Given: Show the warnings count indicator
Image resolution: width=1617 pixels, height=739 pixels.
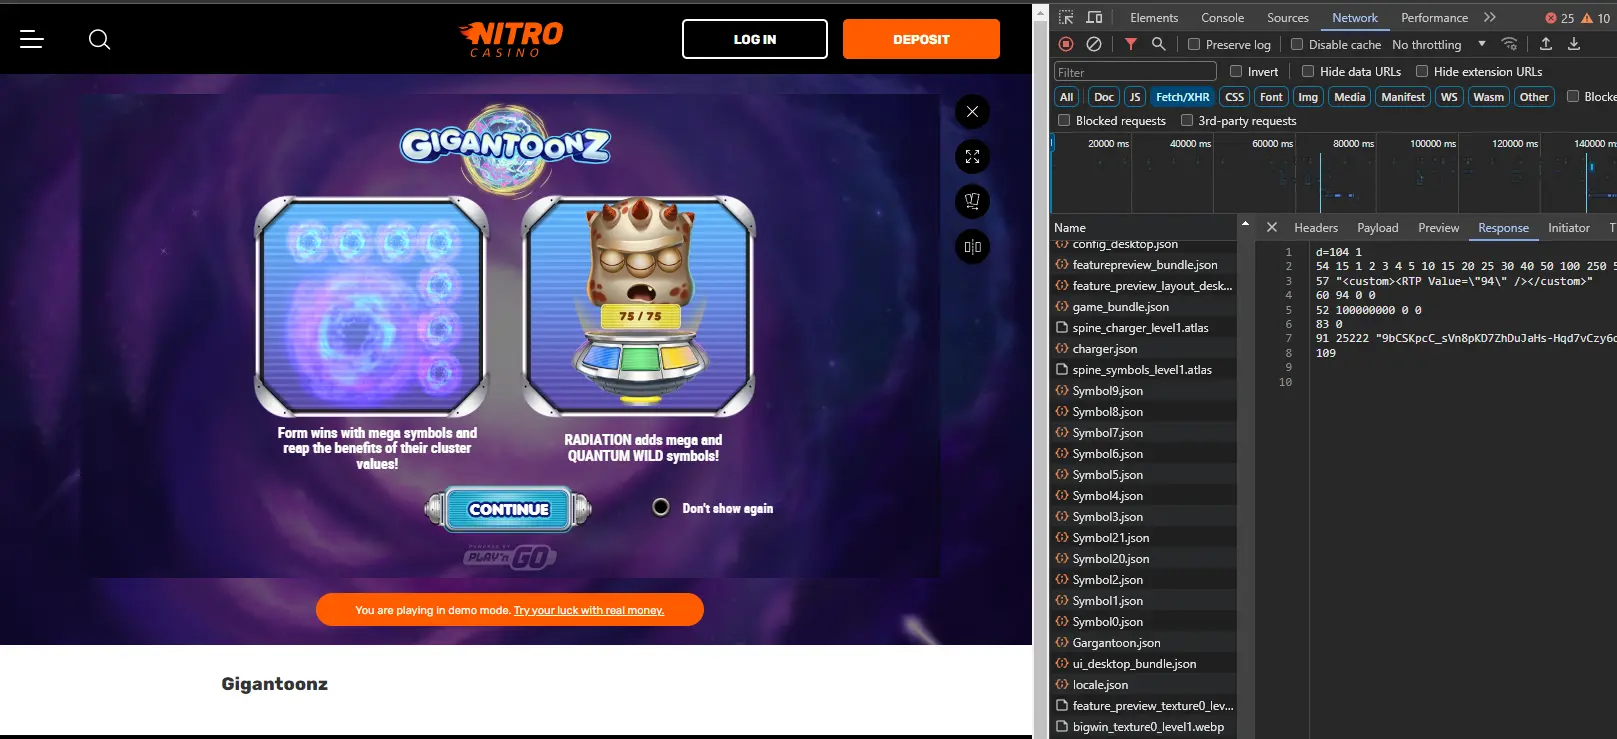Looking at the screenshot, I should [x=1596, y=18].
